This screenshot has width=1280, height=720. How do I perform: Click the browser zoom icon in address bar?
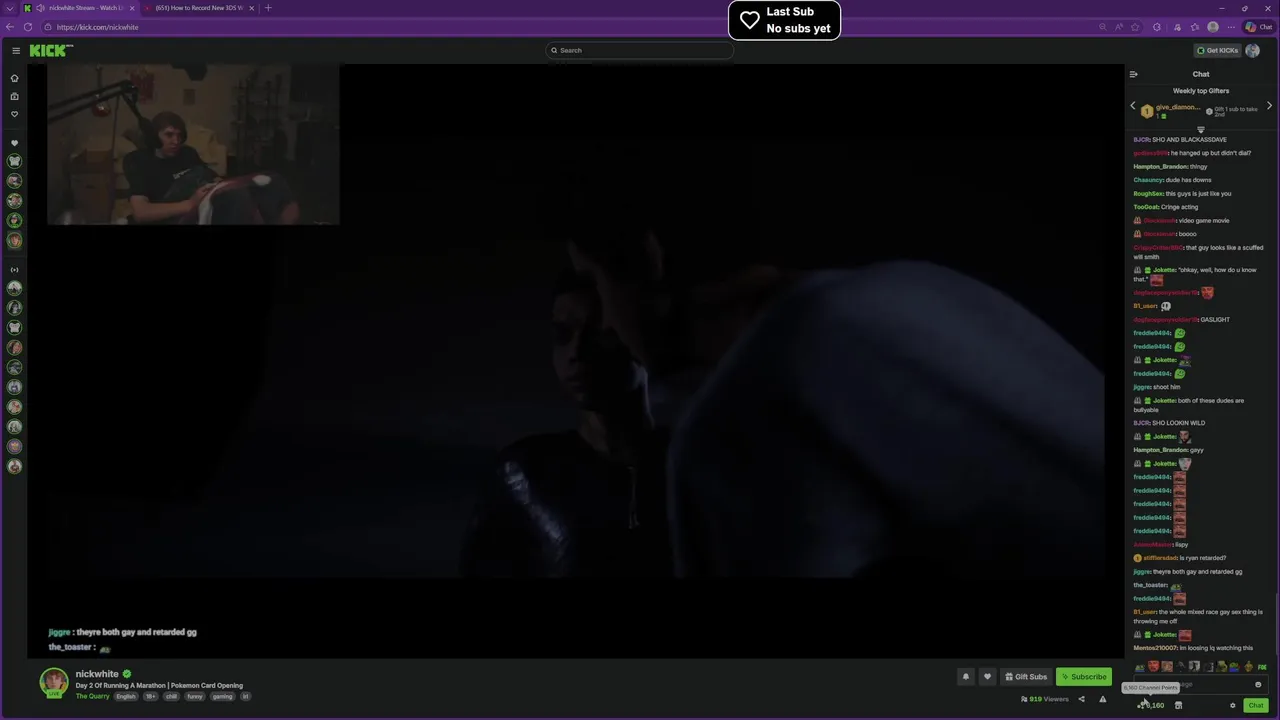pos(1102,27)
